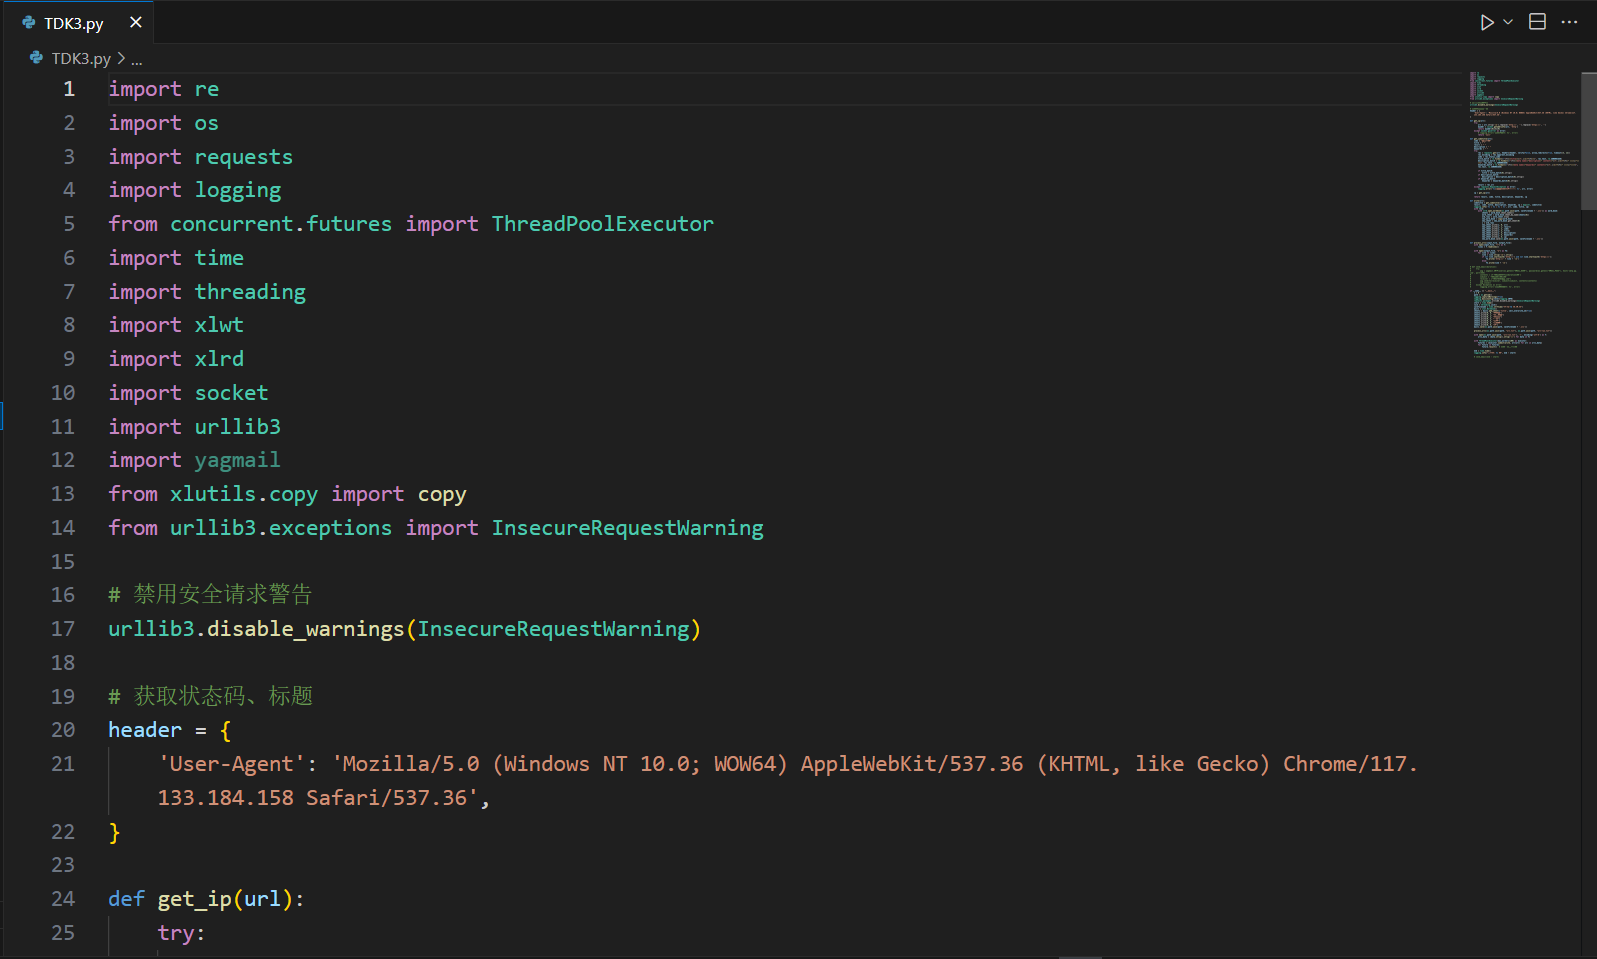Click the 'header' variable on line 20
This screenshot has width=1597, height=959.
coord(145,730)
